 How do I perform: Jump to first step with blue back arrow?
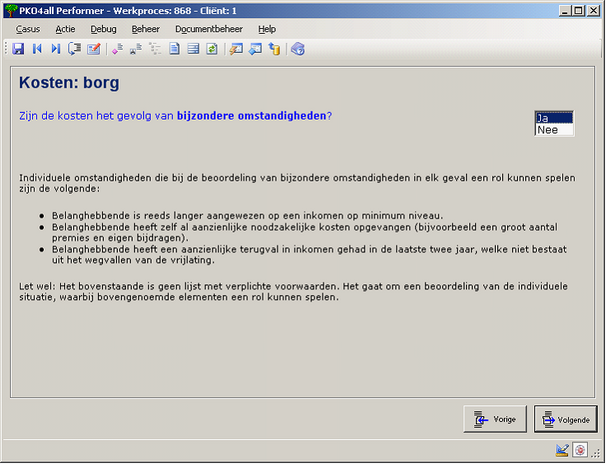tap(37, 49)
